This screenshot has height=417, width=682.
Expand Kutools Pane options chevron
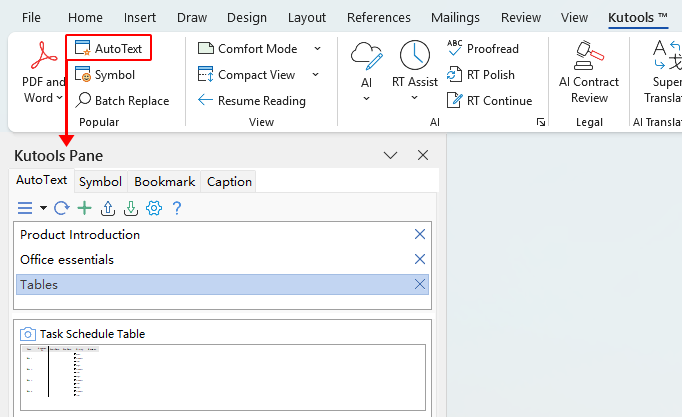[390, 155]
